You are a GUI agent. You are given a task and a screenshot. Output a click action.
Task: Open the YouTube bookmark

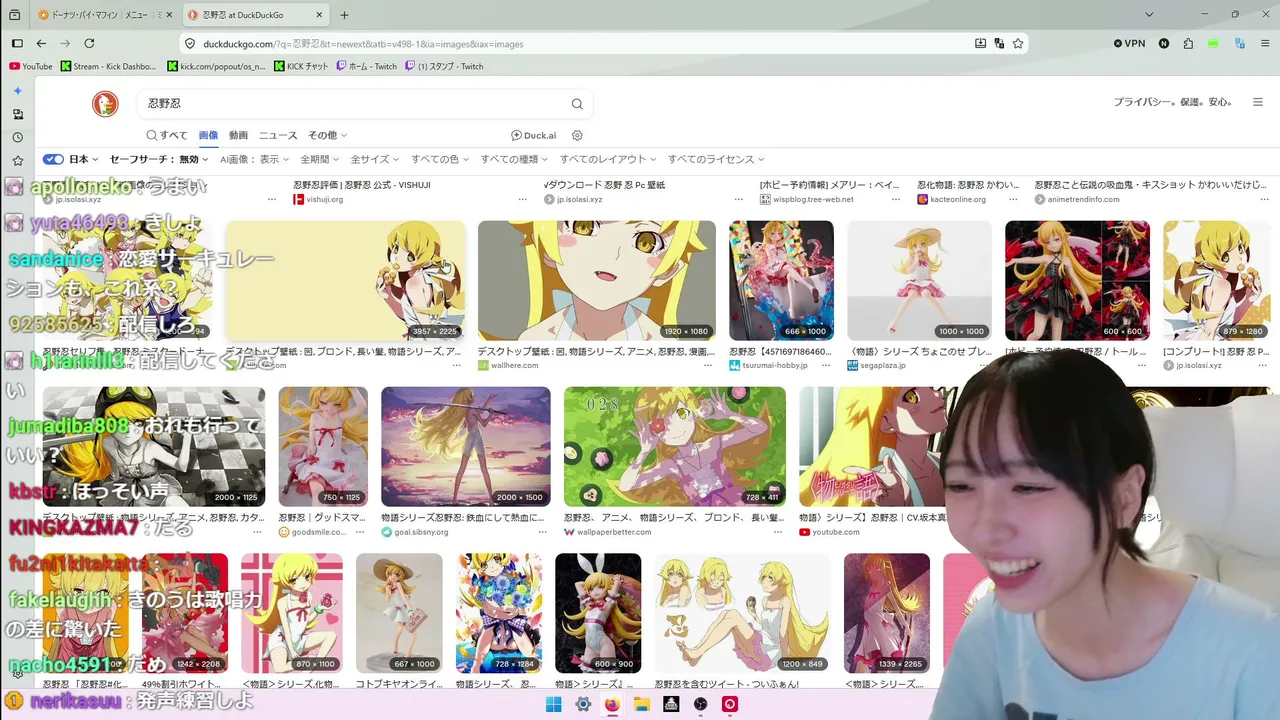31,66
